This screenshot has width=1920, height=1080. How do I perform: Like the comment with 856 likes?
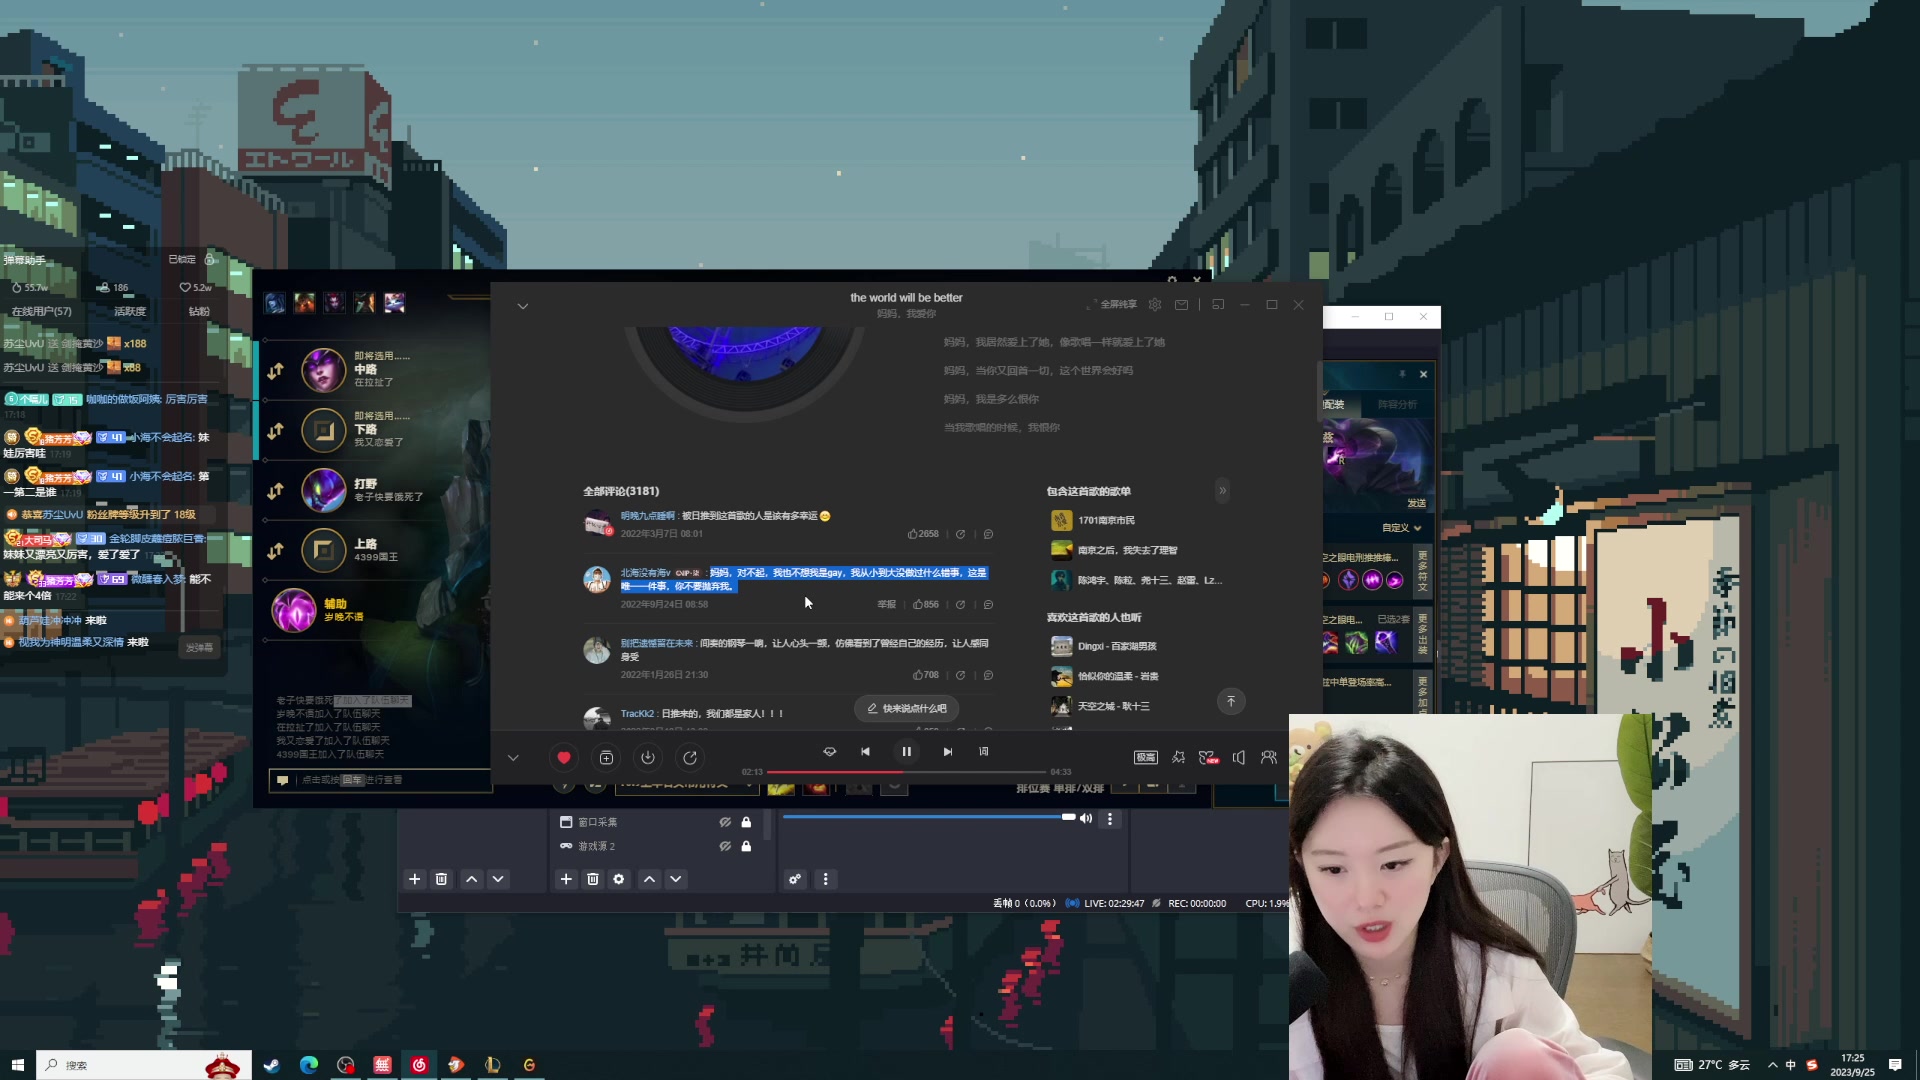(926, 604)
